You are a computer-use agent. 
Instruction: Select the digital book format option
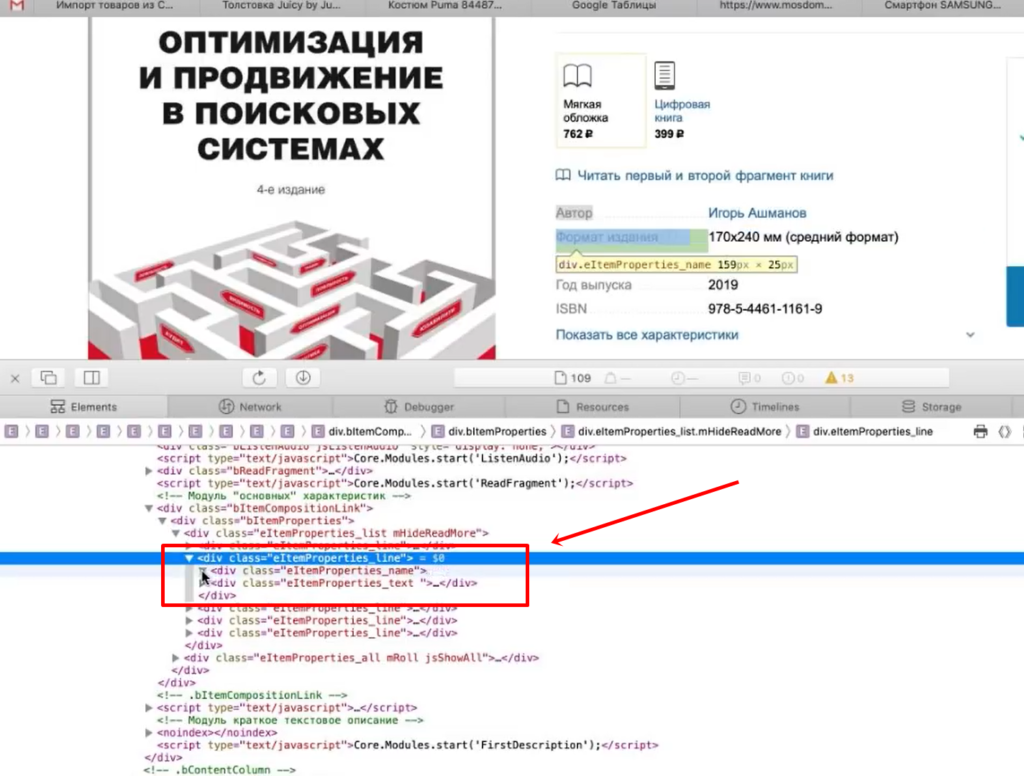[x=682, y=101]
